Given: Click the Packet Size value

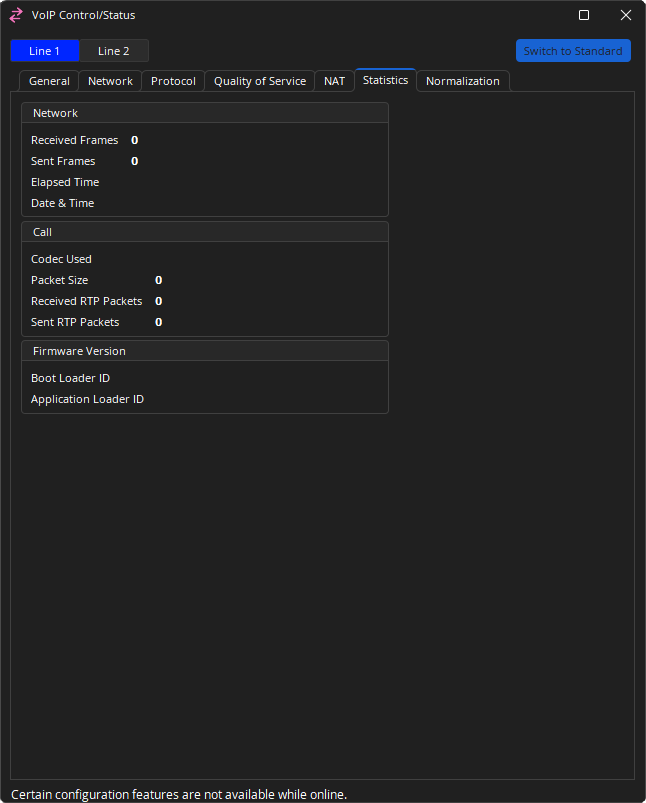Looking at the screenshot, I should (x=158, y=280).
